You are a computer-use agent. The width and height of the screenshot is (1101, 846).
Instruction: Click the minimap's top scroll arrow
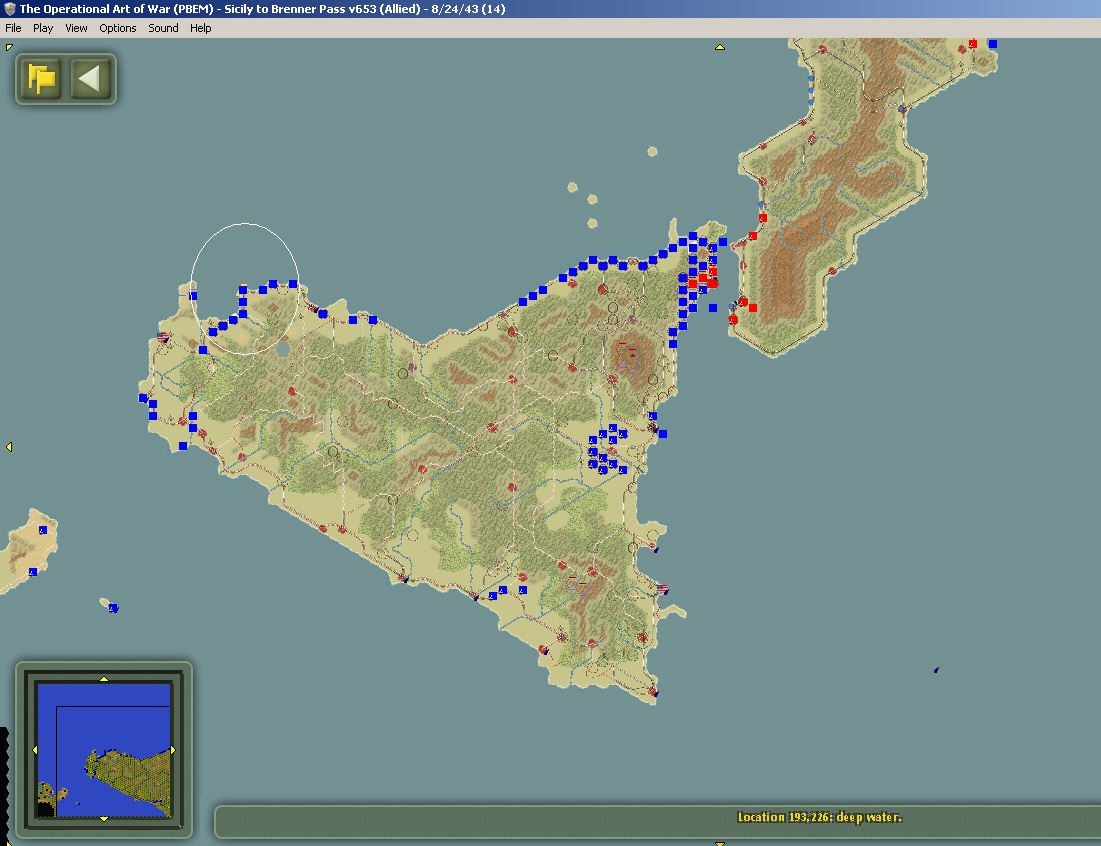104,679
